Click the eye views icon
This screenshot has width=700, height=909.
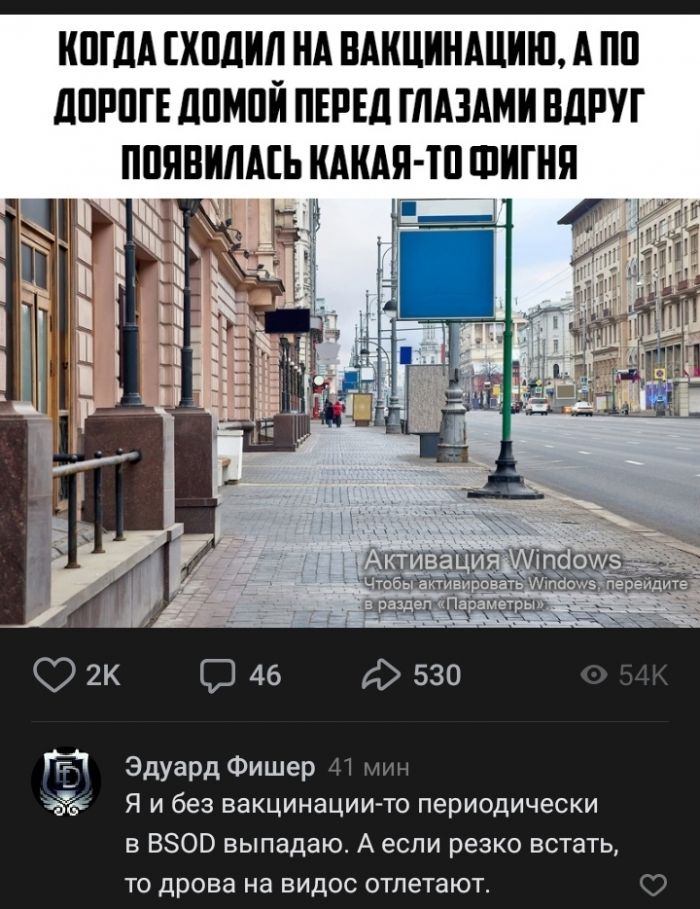[x=594, y=675]
